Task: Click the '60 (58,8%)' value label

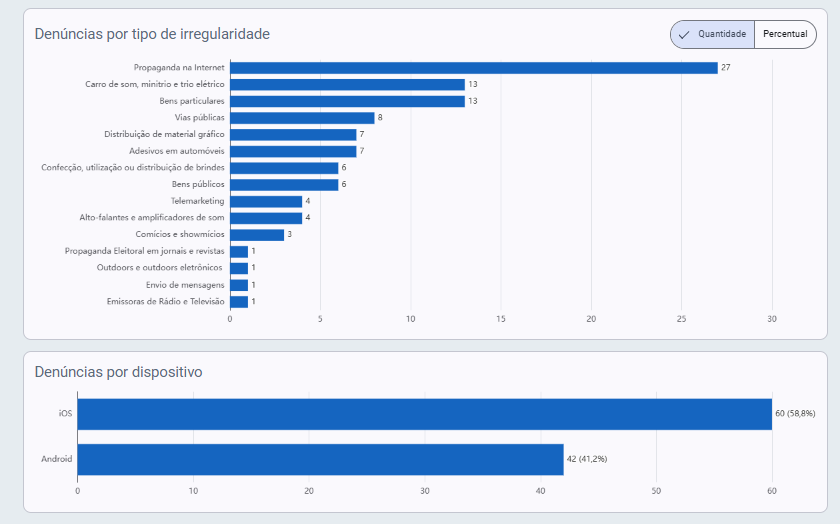Action: coord(796,414)
